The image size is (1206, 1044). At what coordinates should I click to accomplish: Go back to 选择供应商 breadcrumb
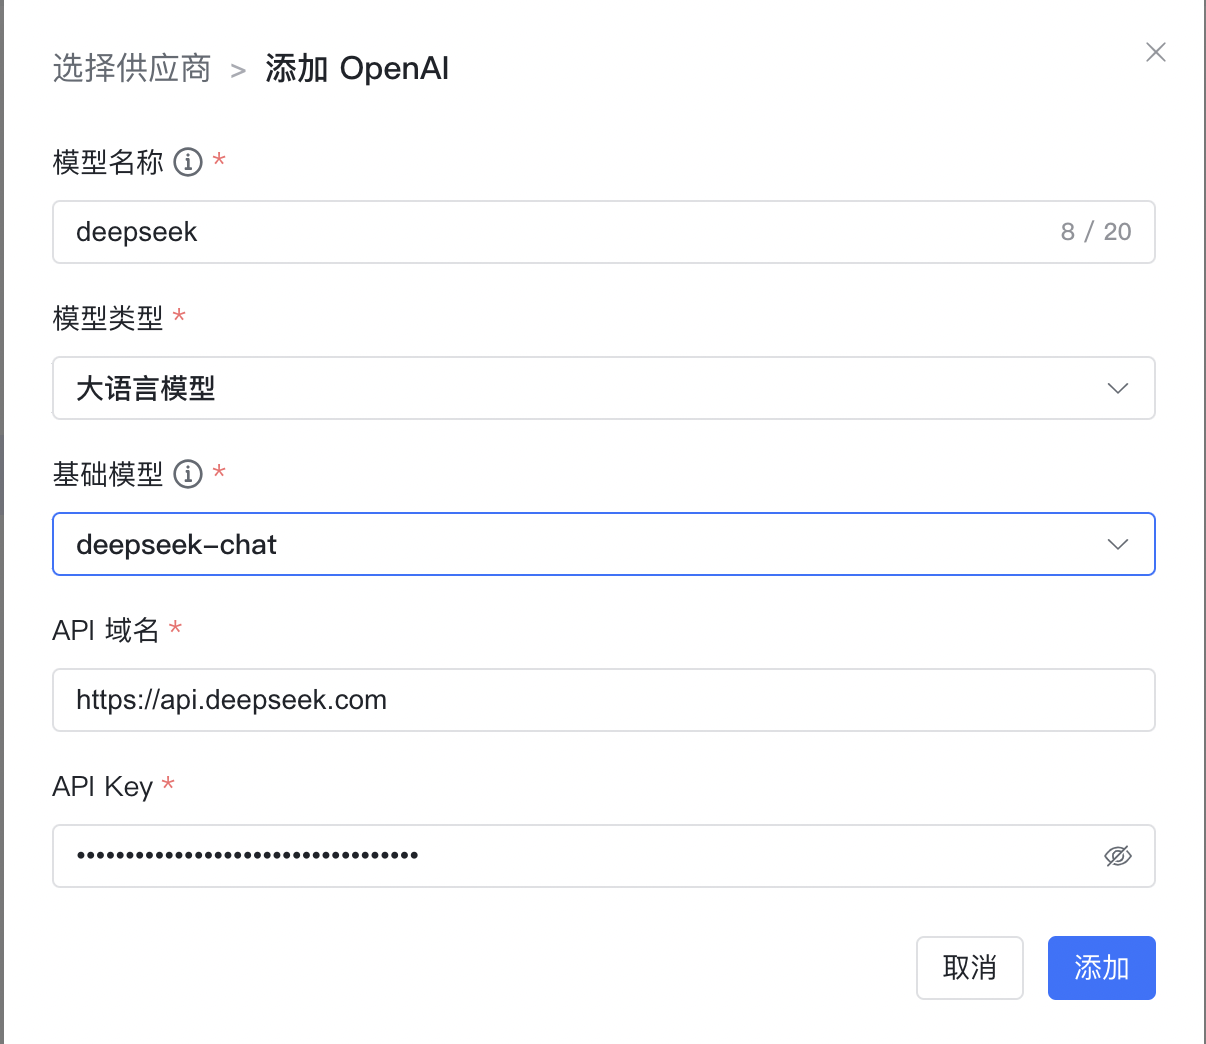(132, 68)
